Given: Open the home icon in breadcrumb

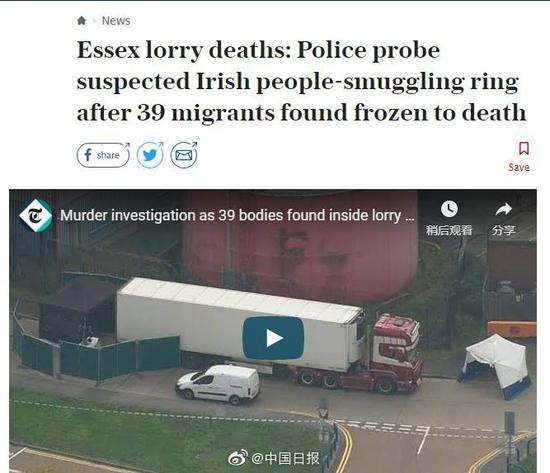Looking at the screenshot, I should [x=81, y=21].
